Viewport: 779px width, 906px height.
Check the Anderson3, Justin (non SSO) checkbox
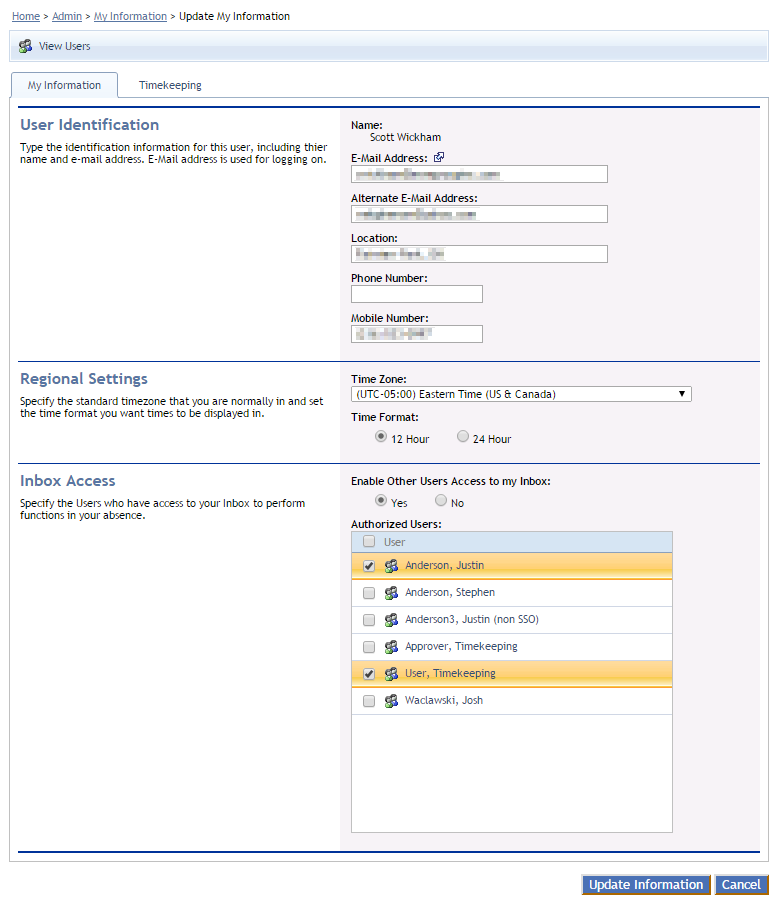(x=369, y=620)
